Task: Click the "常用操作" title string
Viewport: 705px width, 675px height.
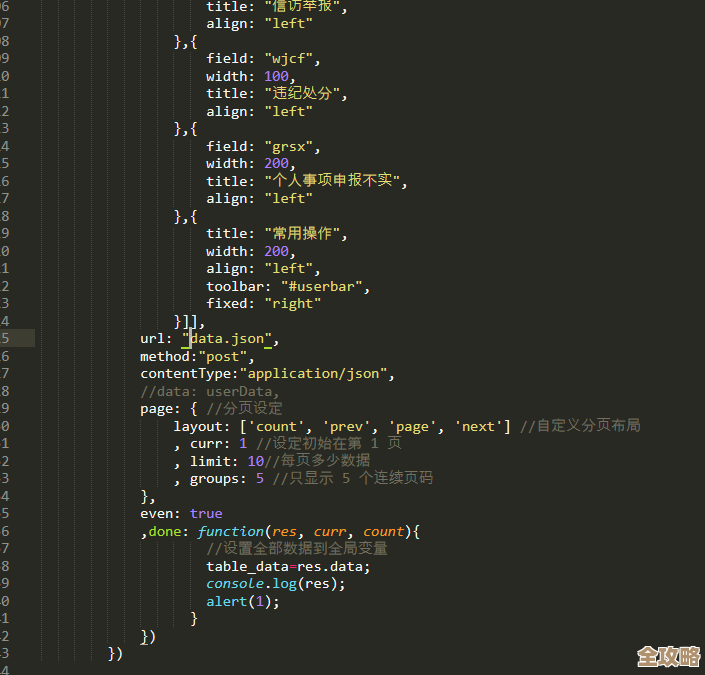Action: pos(304,234)
